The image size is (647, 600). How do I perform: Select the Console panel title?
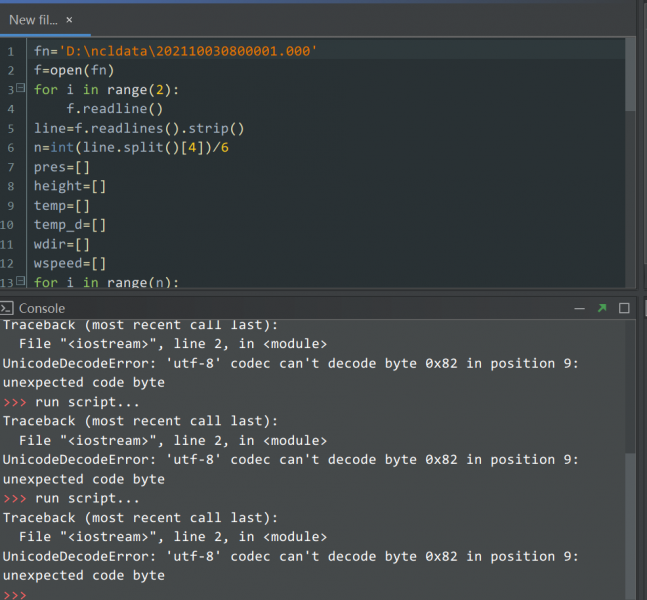click(41, 308)
